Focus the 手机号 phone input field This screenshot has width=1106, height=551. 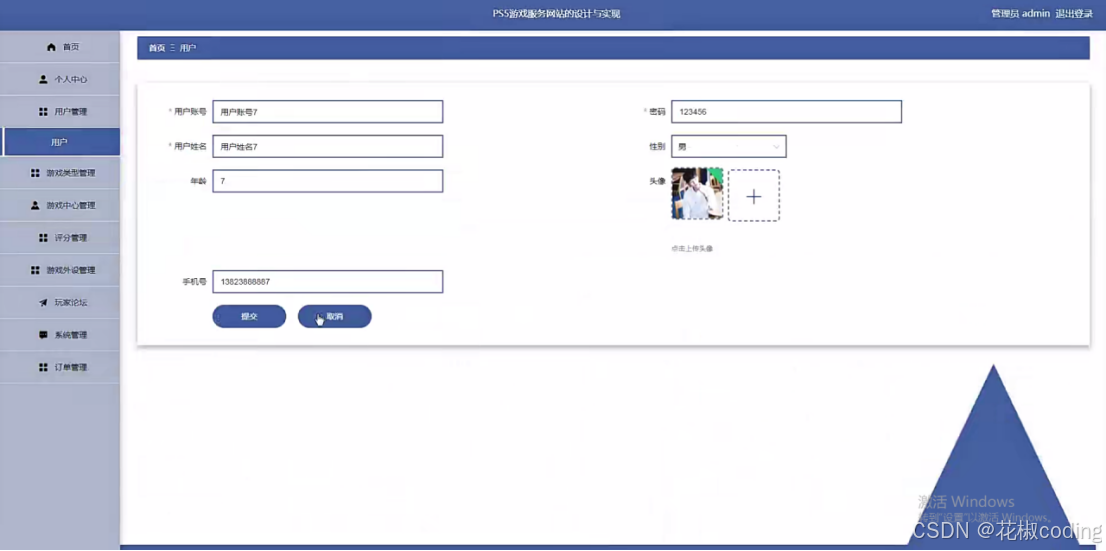pyautogui.click(x=327, y=281)
